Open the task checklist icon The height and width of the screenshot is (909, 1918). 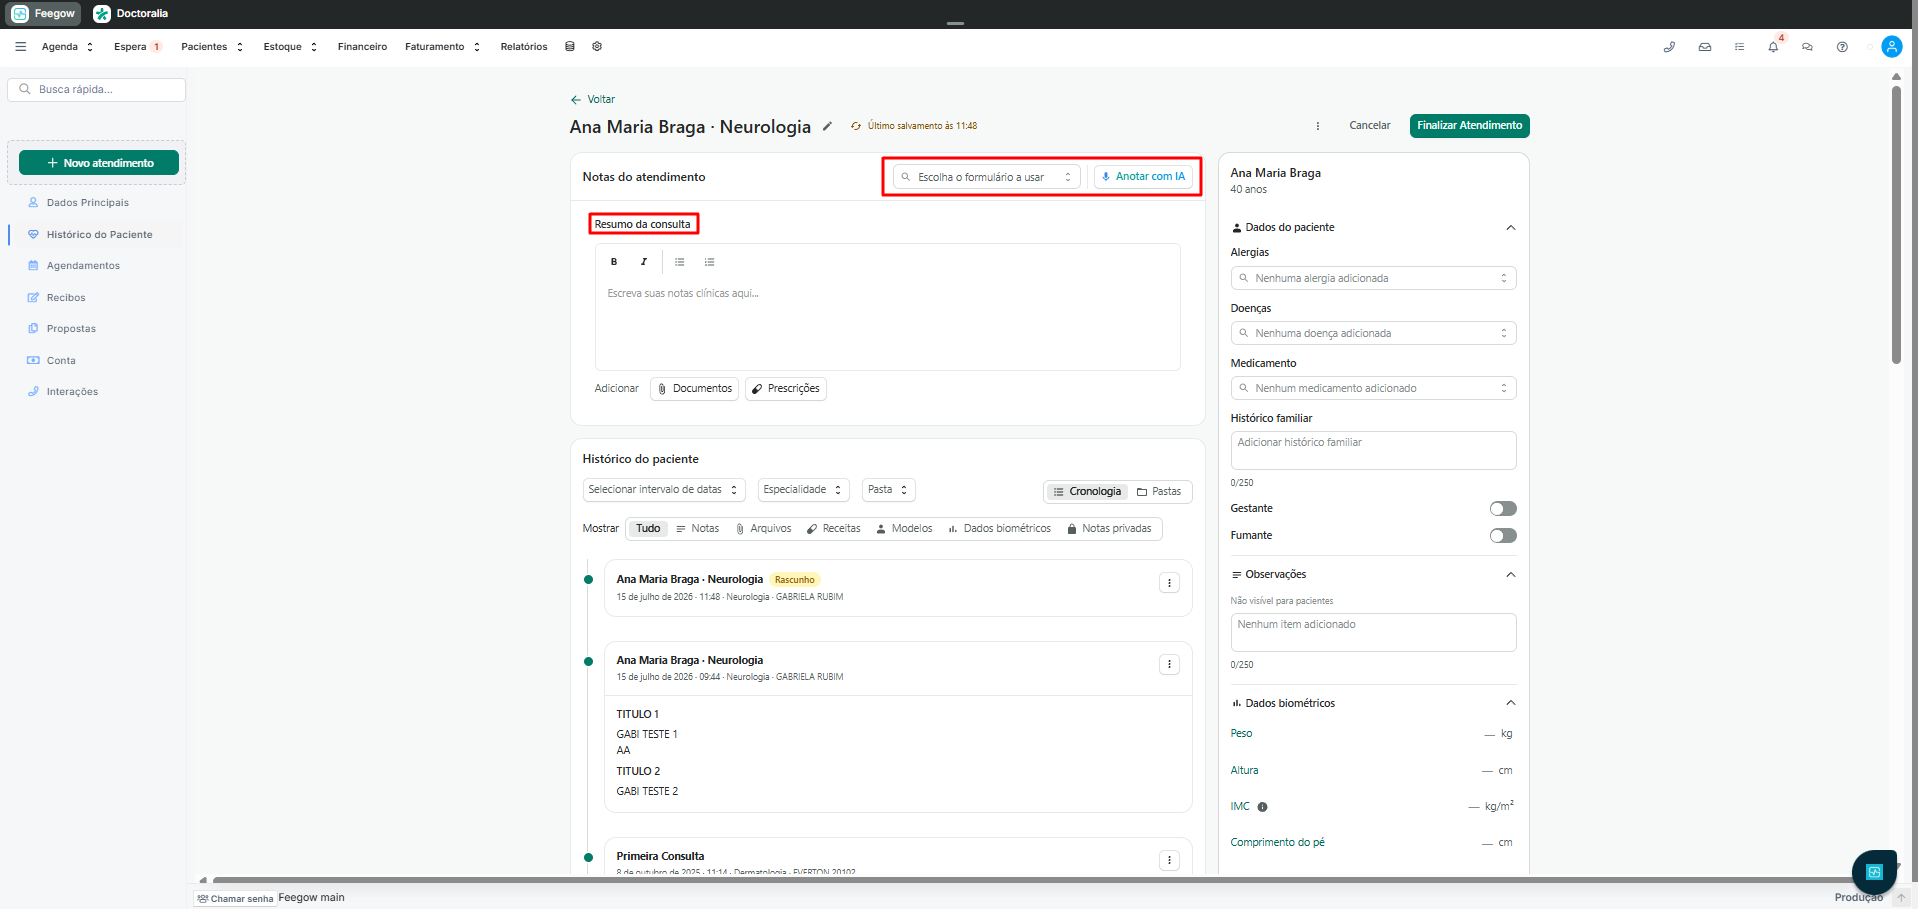tap(1740, 47)
